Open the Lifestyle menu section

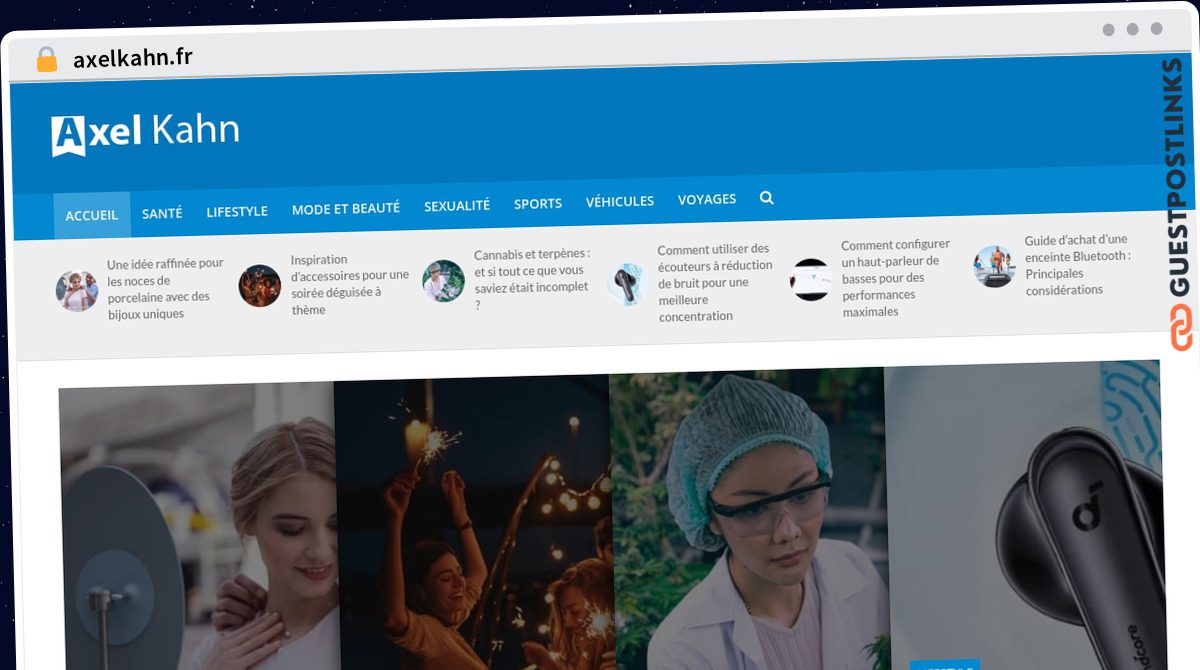237,211
